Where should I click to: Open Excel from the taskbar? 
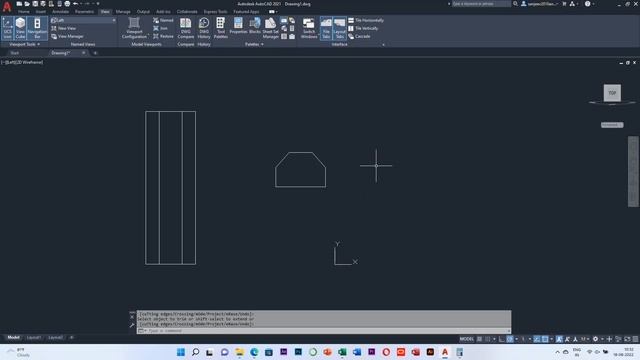pos(342,352)
